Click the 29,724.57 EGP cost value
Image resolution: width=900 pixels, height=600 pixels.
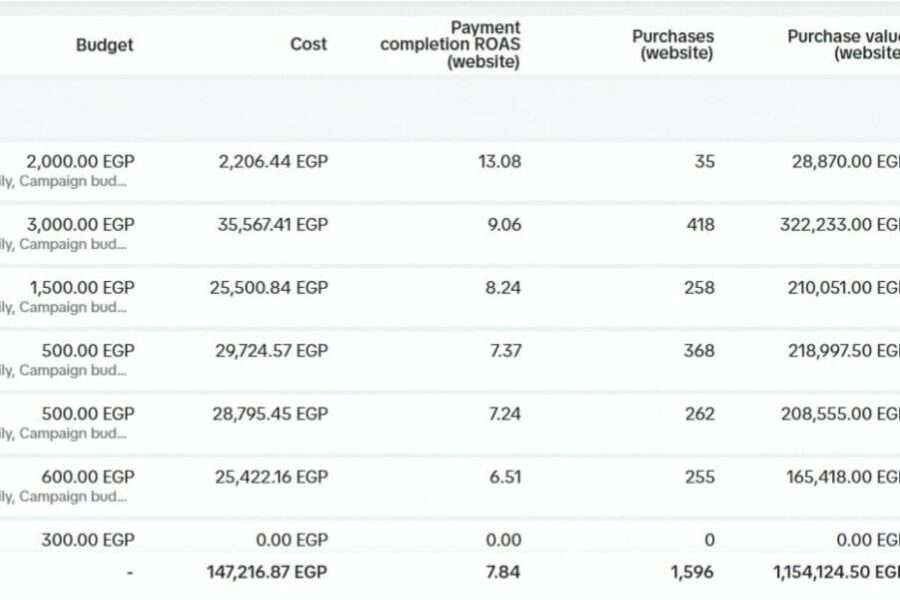272,351
